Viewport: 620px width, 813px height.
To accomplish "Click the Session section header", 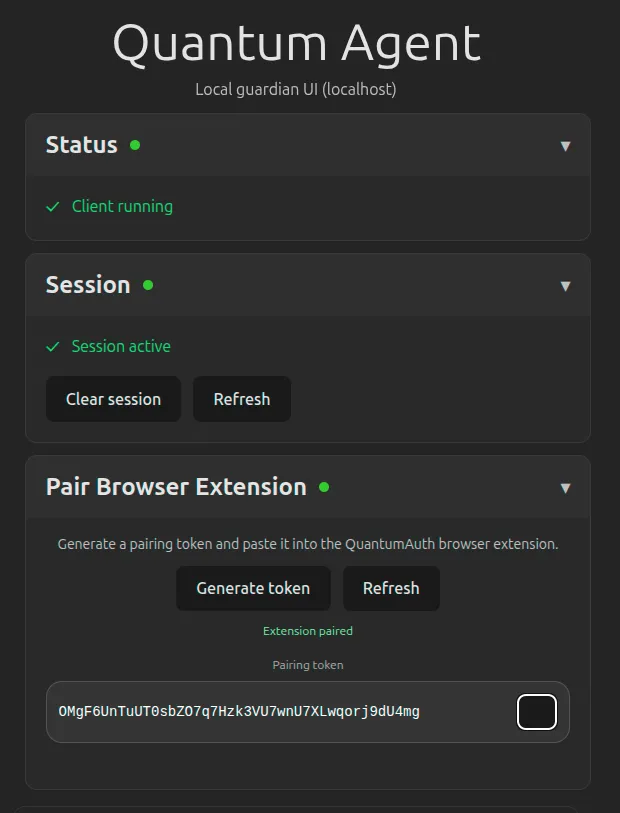I will pyautogui.click(x=87, y=285).
